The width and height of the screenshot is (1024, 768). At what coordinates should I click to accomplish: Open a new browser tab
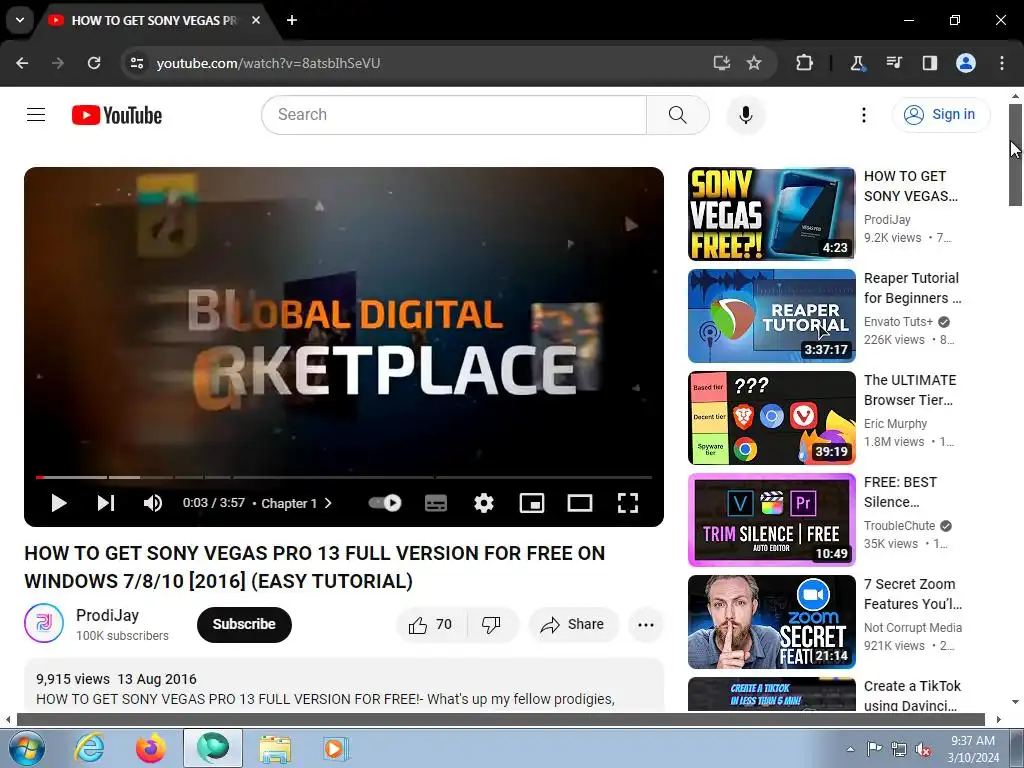(x=292, y=20)
